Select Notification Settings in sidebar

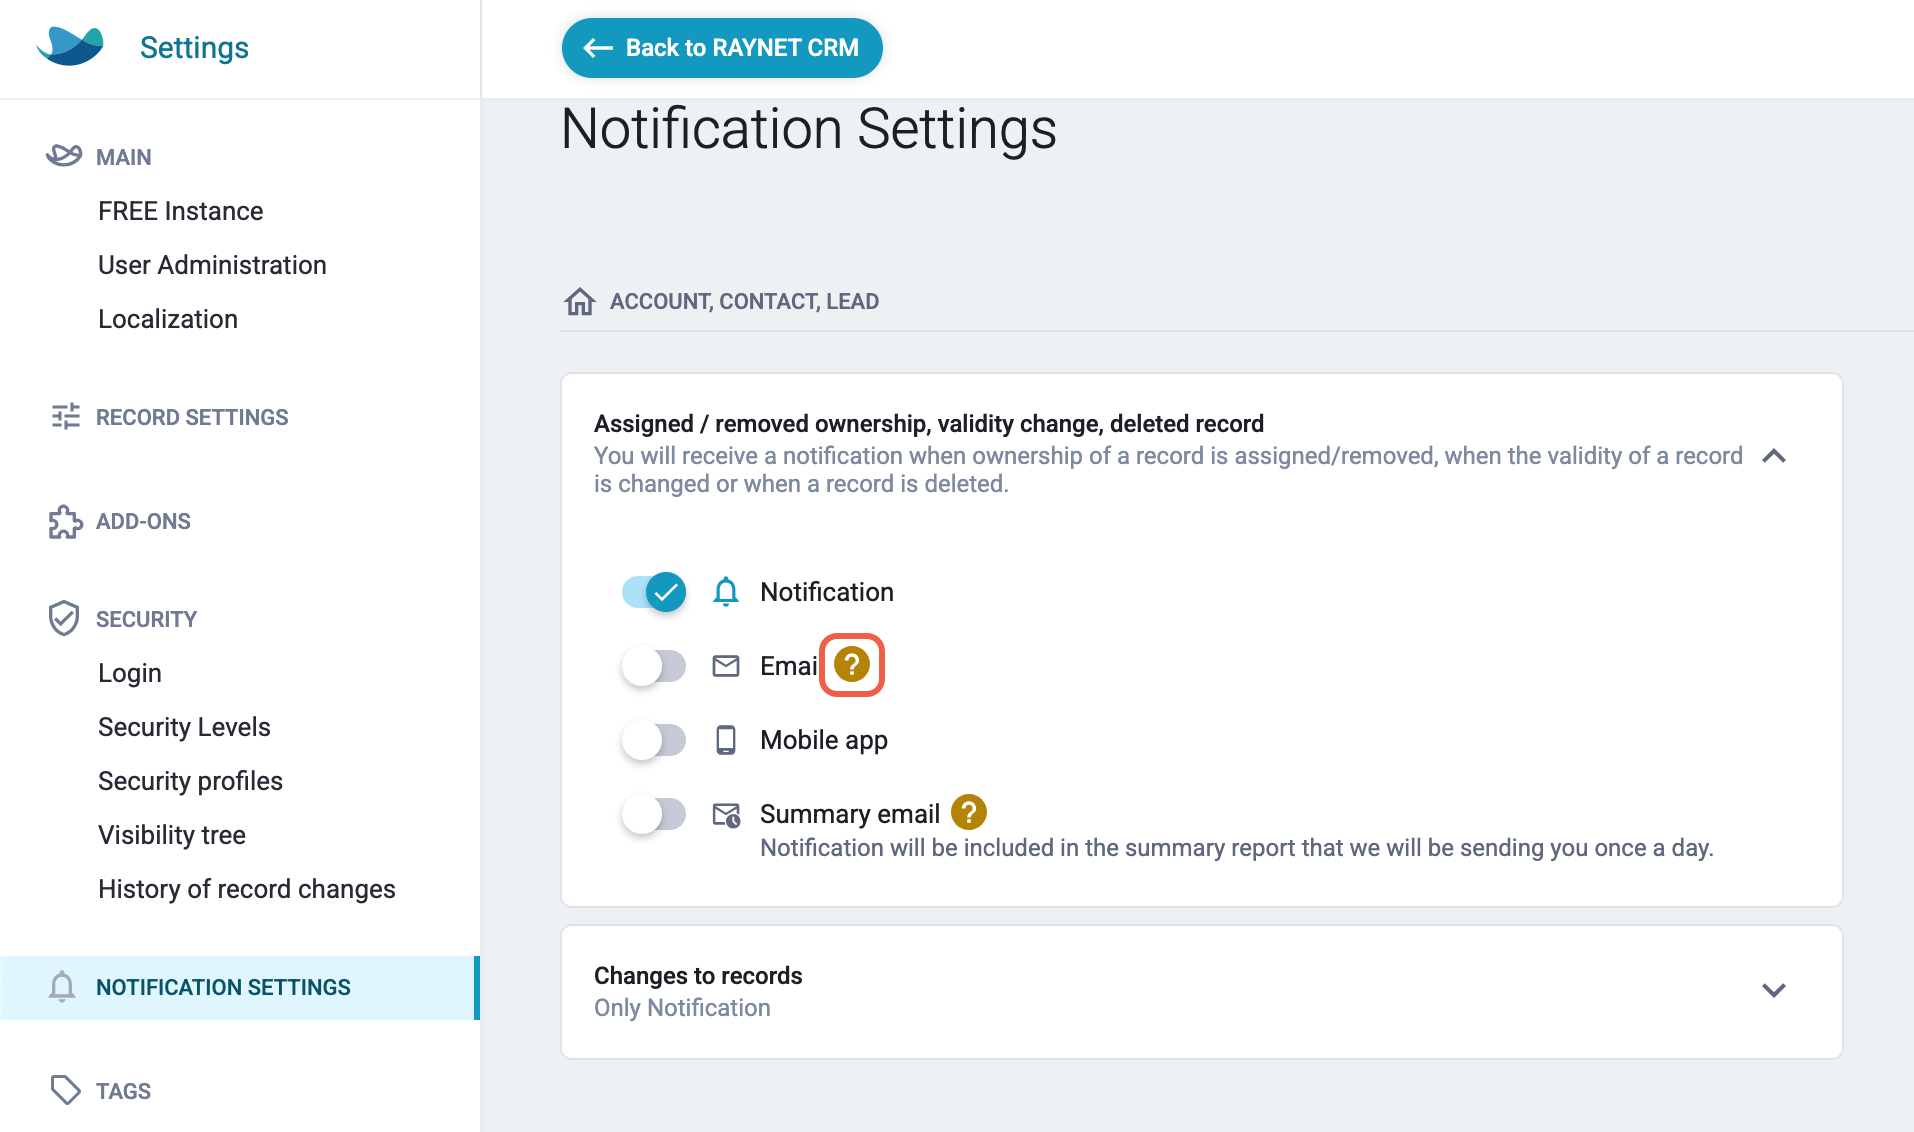click(240, 988)
